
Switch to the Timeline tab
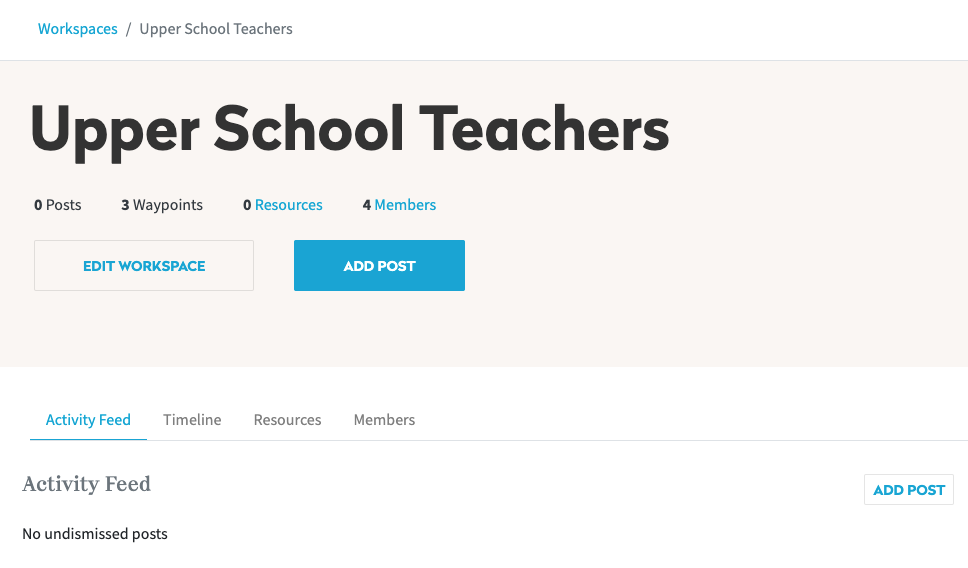point(192,420)
